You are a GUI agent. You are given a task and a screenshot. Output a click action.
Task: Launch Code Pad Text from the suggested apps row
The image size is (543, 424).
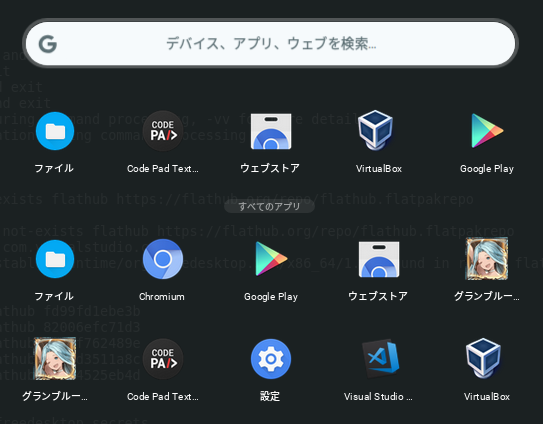point(162,131)
